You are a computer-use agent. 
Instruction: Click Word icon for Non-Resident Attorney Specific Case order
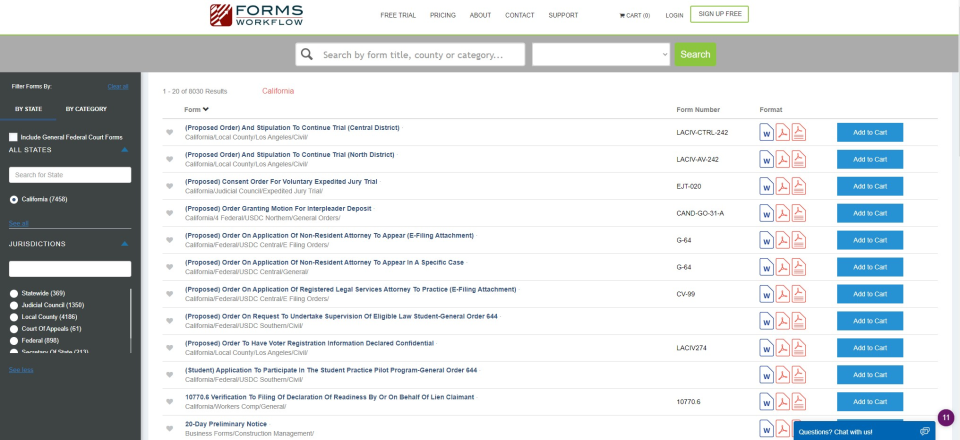[767, 267]
